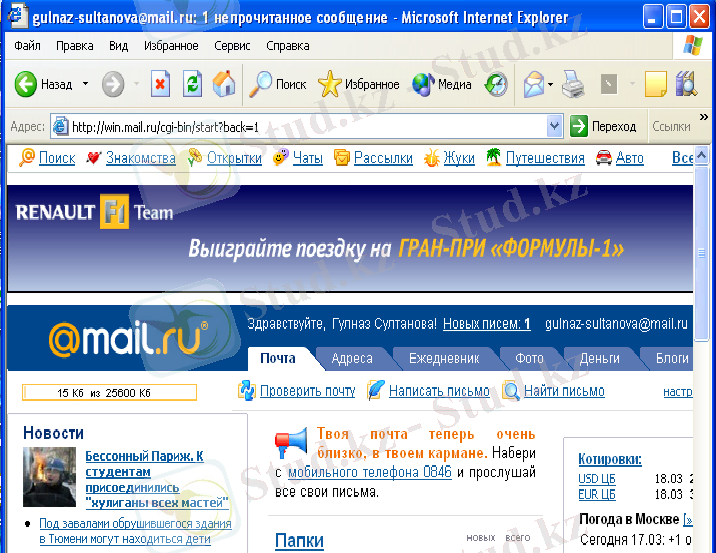Screen dimensions: 716x553
Task: Open the Котировки link
Action: click(x=610, y=459)
